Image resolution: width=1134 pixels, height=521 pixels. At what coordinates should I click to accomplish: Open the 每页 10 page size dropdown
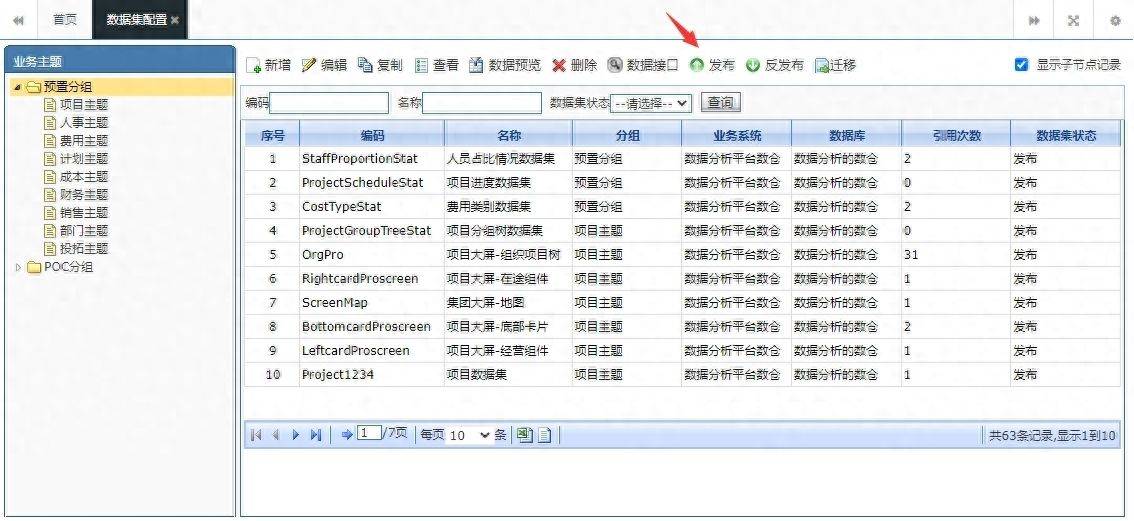(469, 436)
